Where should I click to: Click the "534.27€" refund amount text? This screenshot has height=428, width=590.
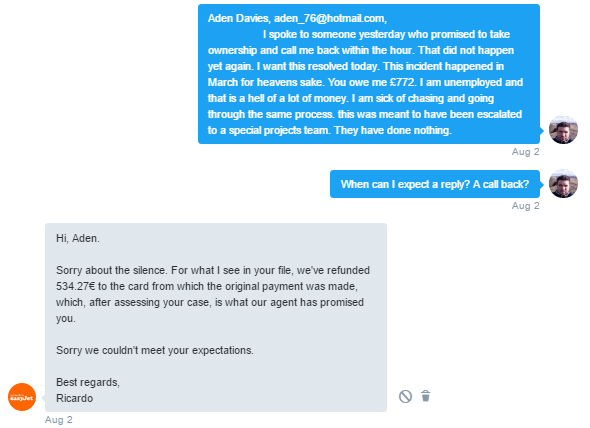click(76, 286)
